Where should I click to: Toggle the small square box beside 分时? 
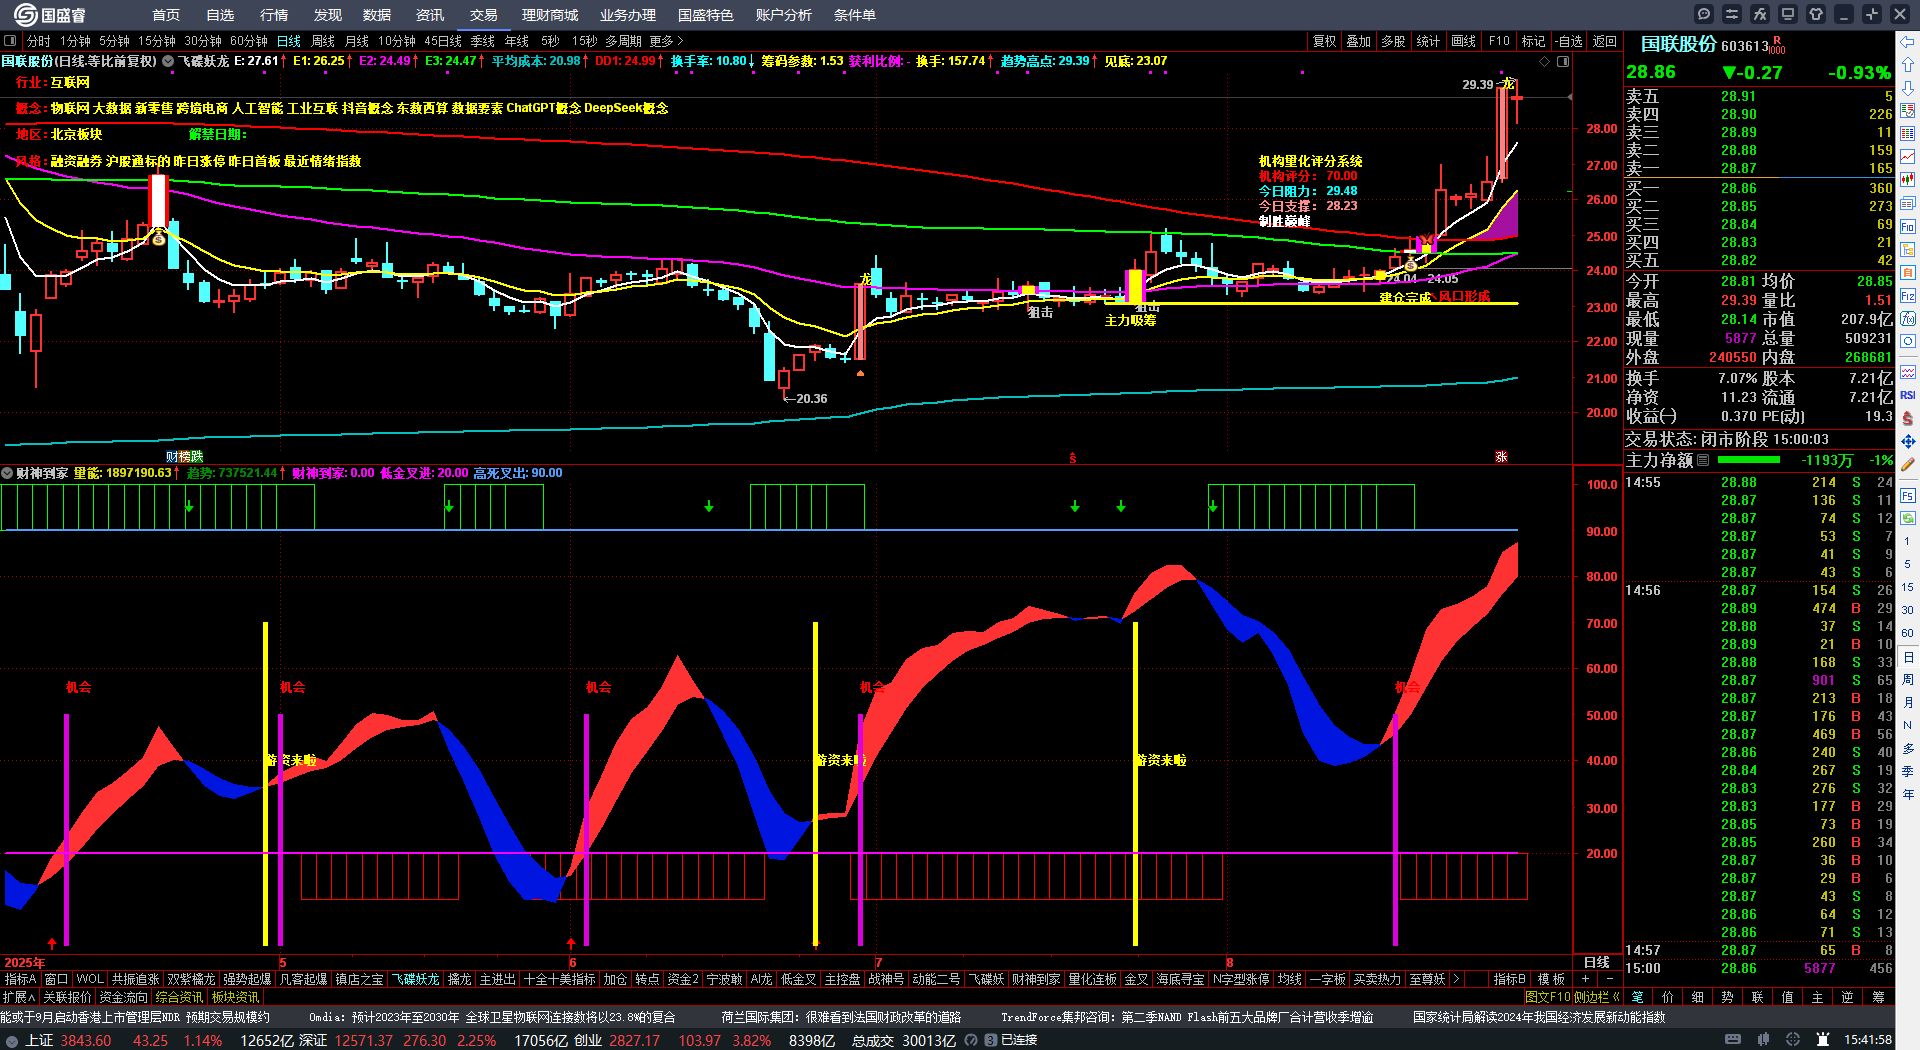click(10, 41)
